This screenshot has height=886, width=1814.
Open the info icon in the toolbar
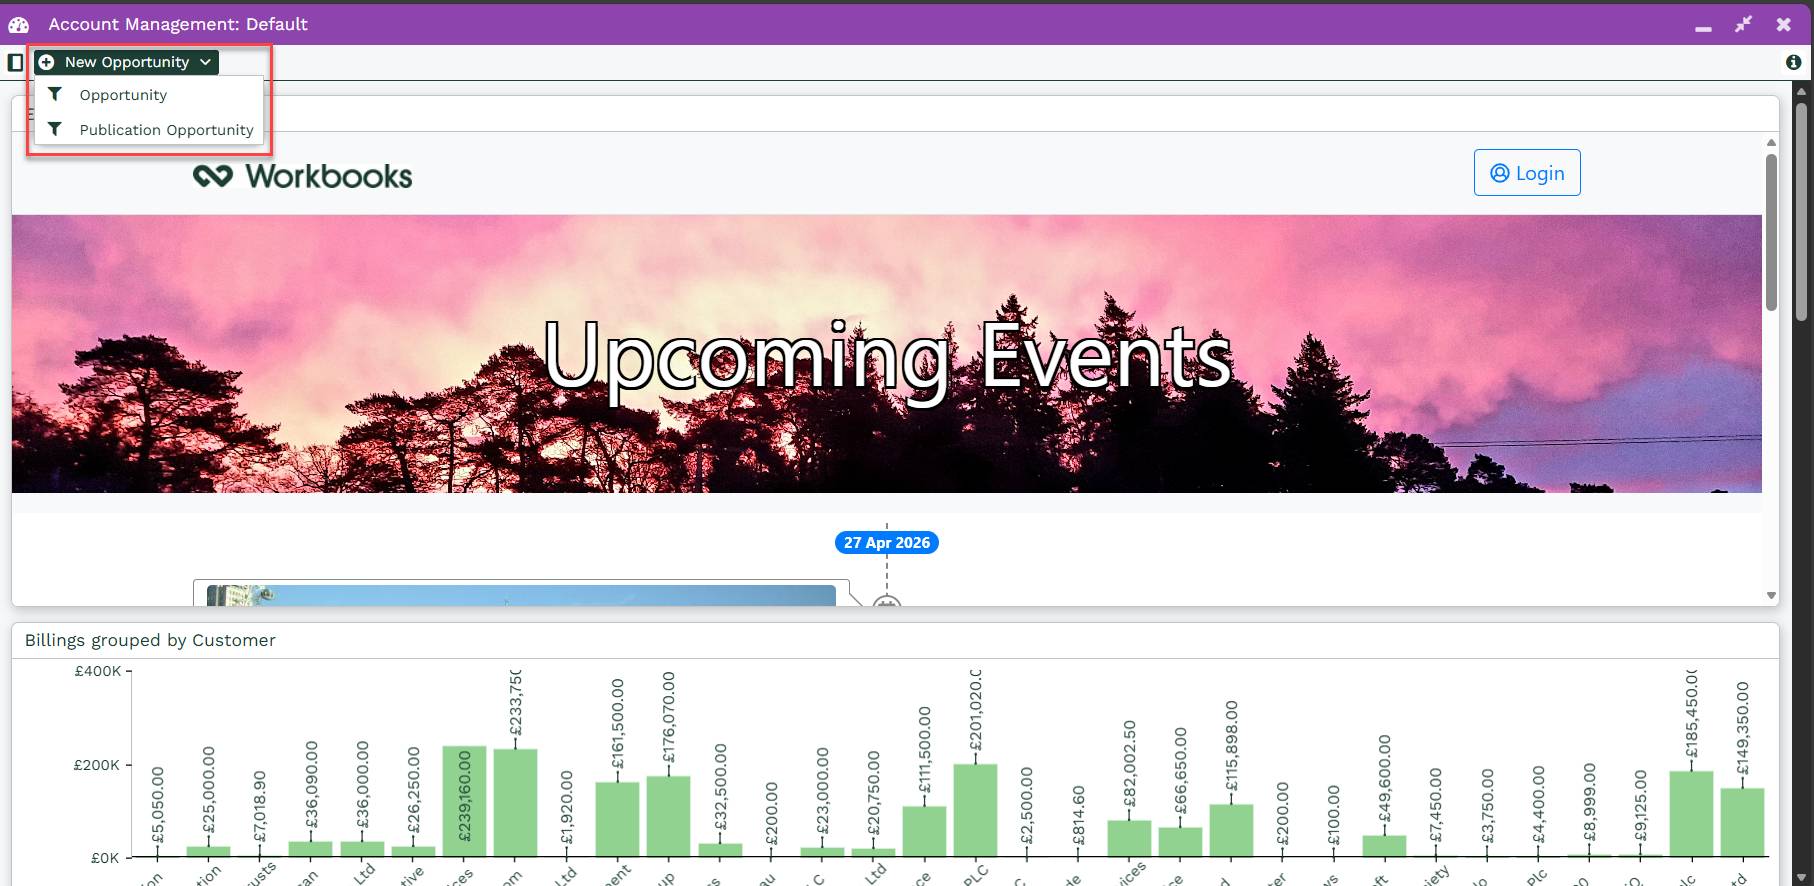[1793, 62]
